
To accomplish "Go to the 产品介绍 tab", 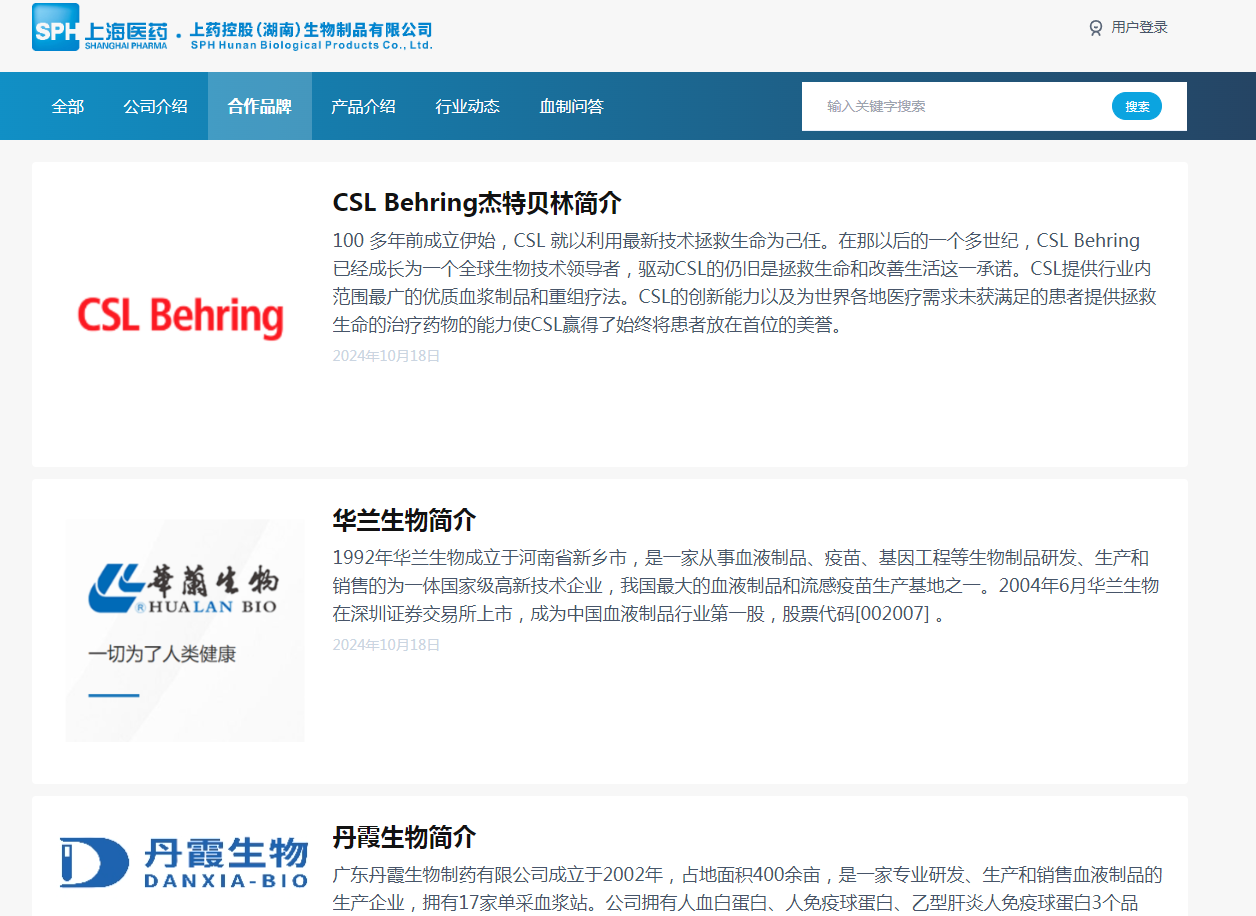I will pyautogui.click(x=364, y=106).
